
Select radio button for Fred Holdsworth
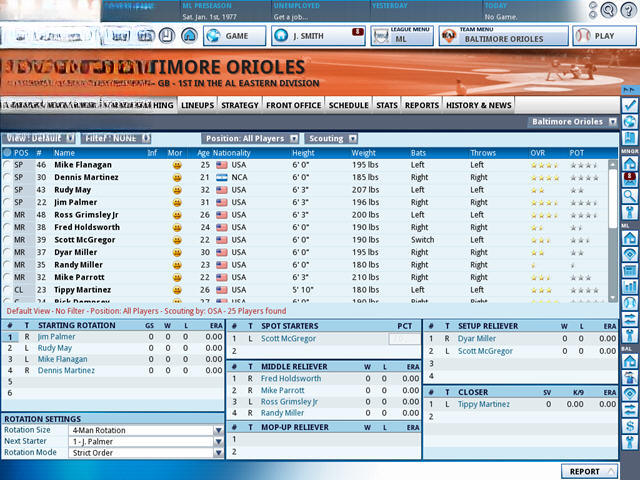7,227
